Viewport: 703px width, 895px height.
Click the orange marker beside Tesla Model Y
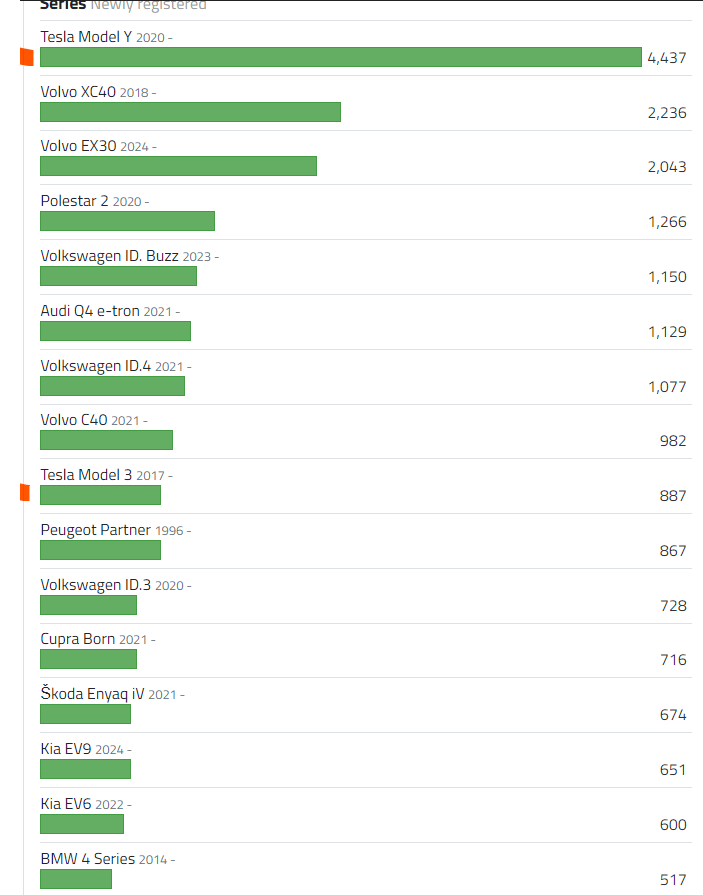coord(27,58)
